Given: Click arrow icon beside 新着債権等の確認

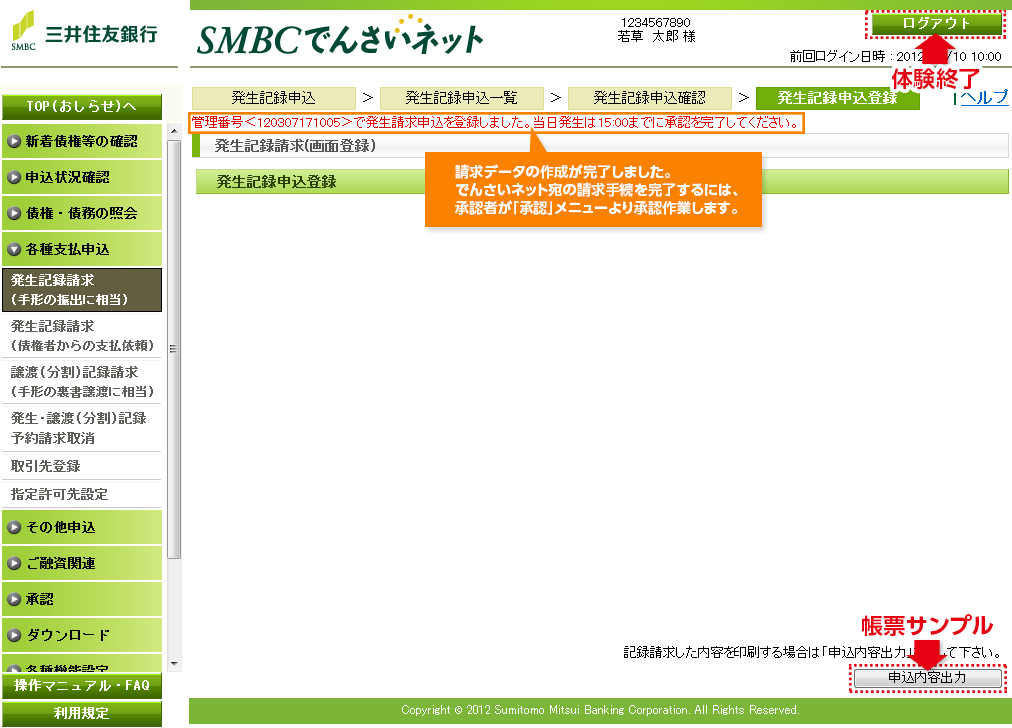Looking at the screenshot, I should pos(14,141).
